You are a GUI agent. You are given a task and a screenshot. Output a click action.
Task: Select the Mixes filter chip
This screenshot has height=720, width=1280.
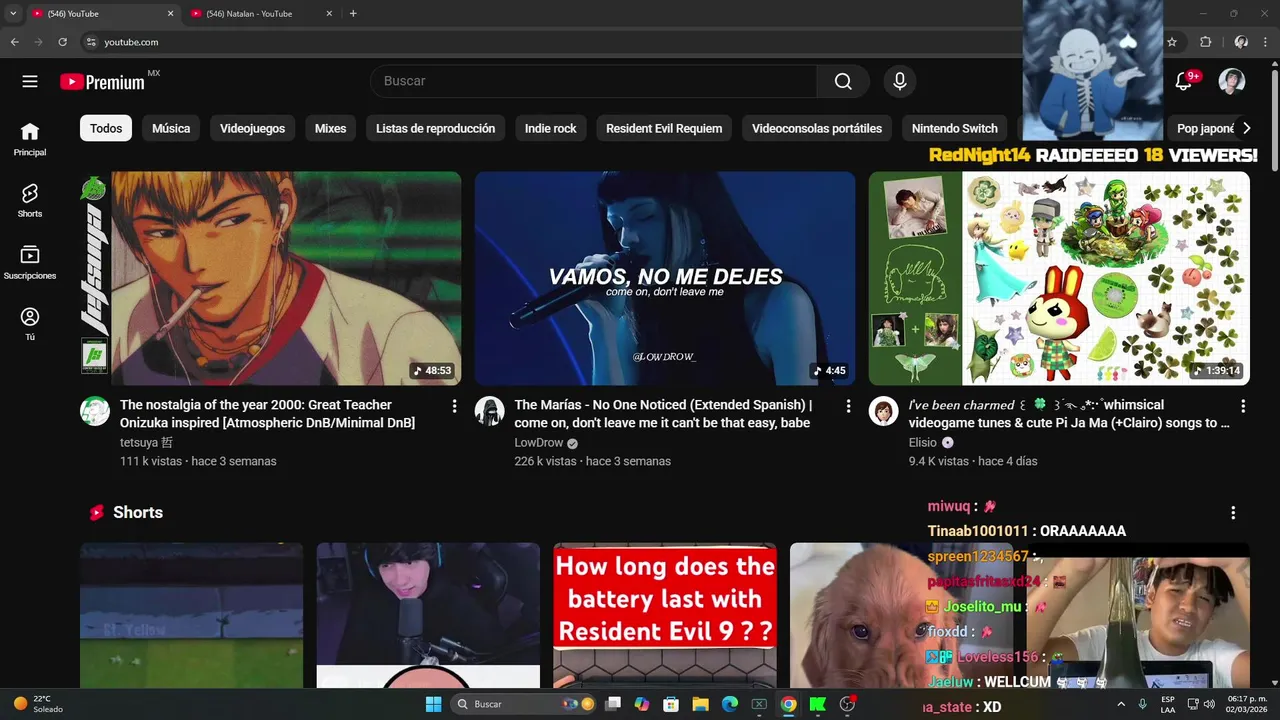coord(330,128)
